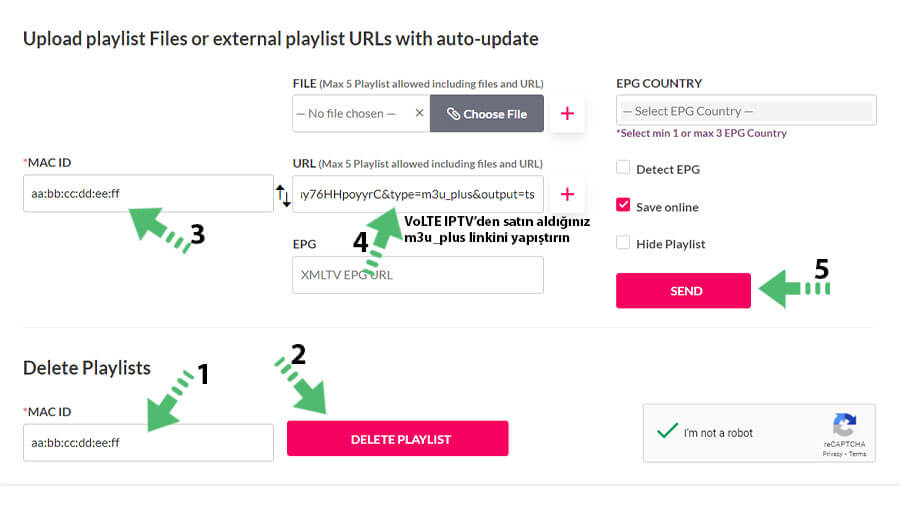Viewport: 900px width, 506px height.
Task: Tick the Hide Playlist checkbox
Action: coord(623,243)
